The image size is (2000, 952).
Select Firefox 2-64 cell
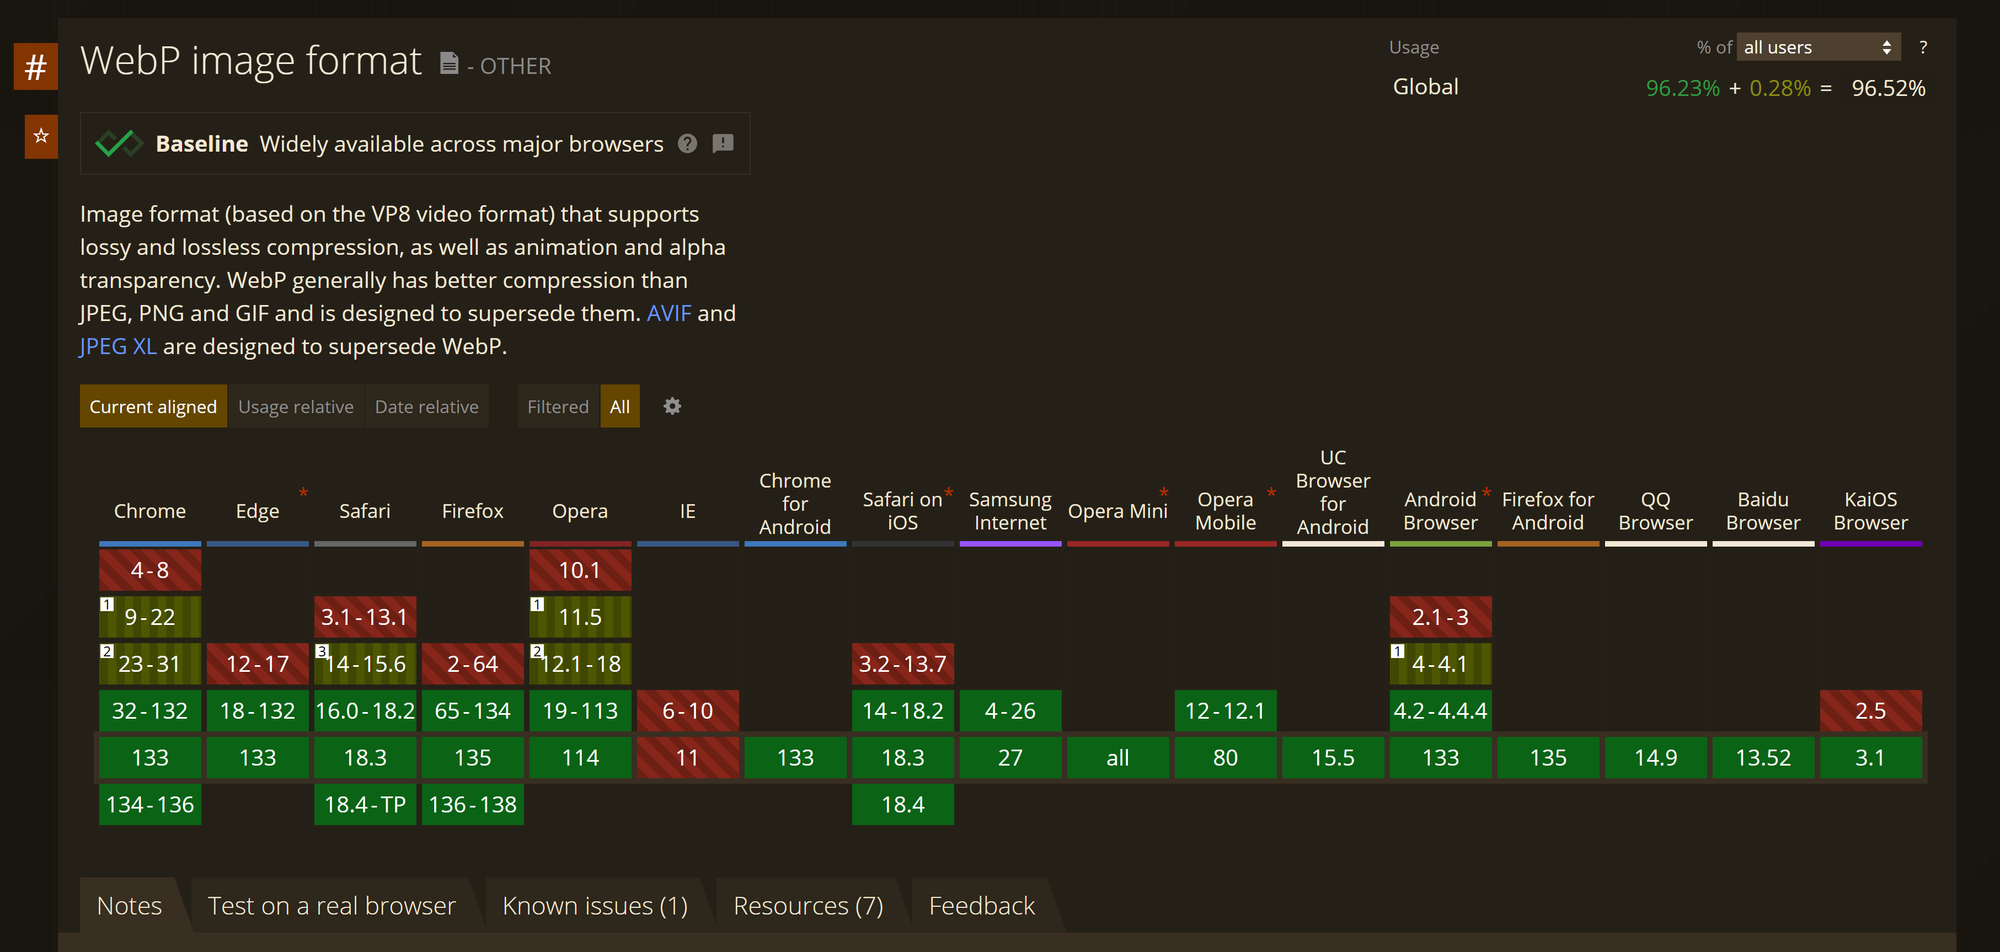473,664
